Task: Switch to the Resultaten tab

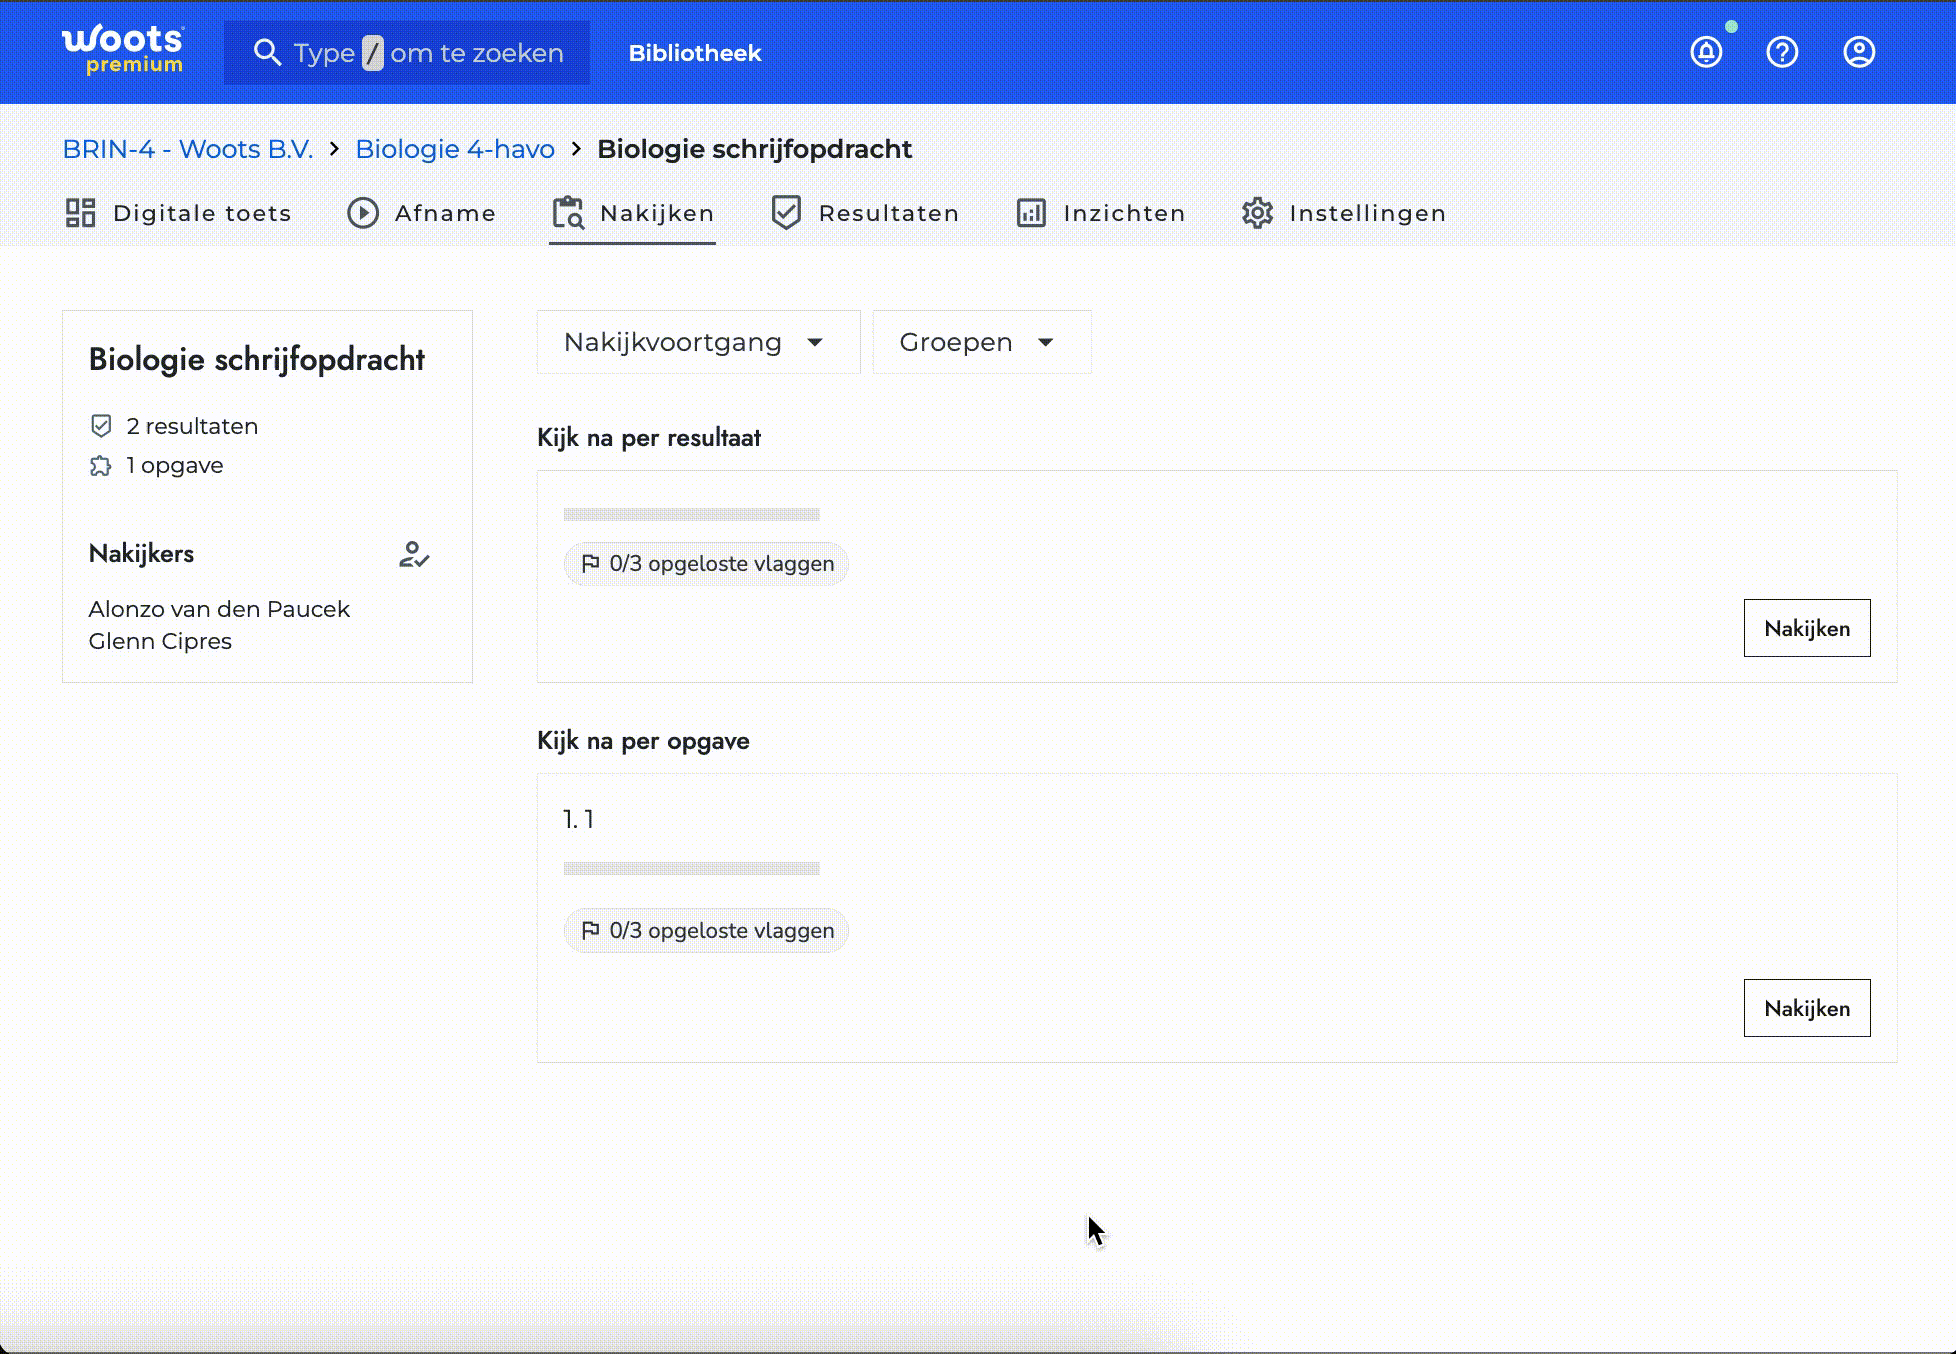Action: pos(865,213)
